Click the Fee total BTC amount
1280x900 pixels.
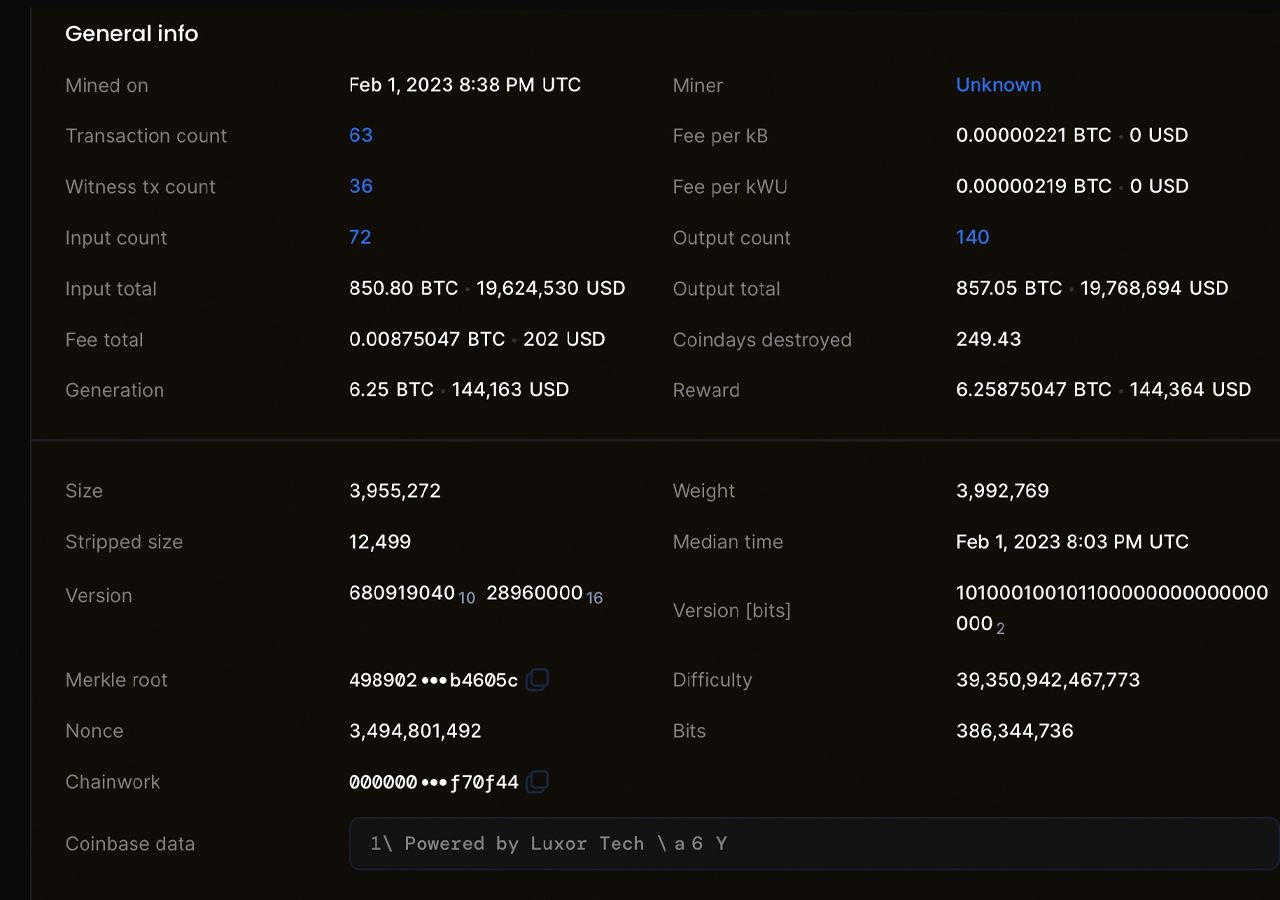tap(427, 339)
